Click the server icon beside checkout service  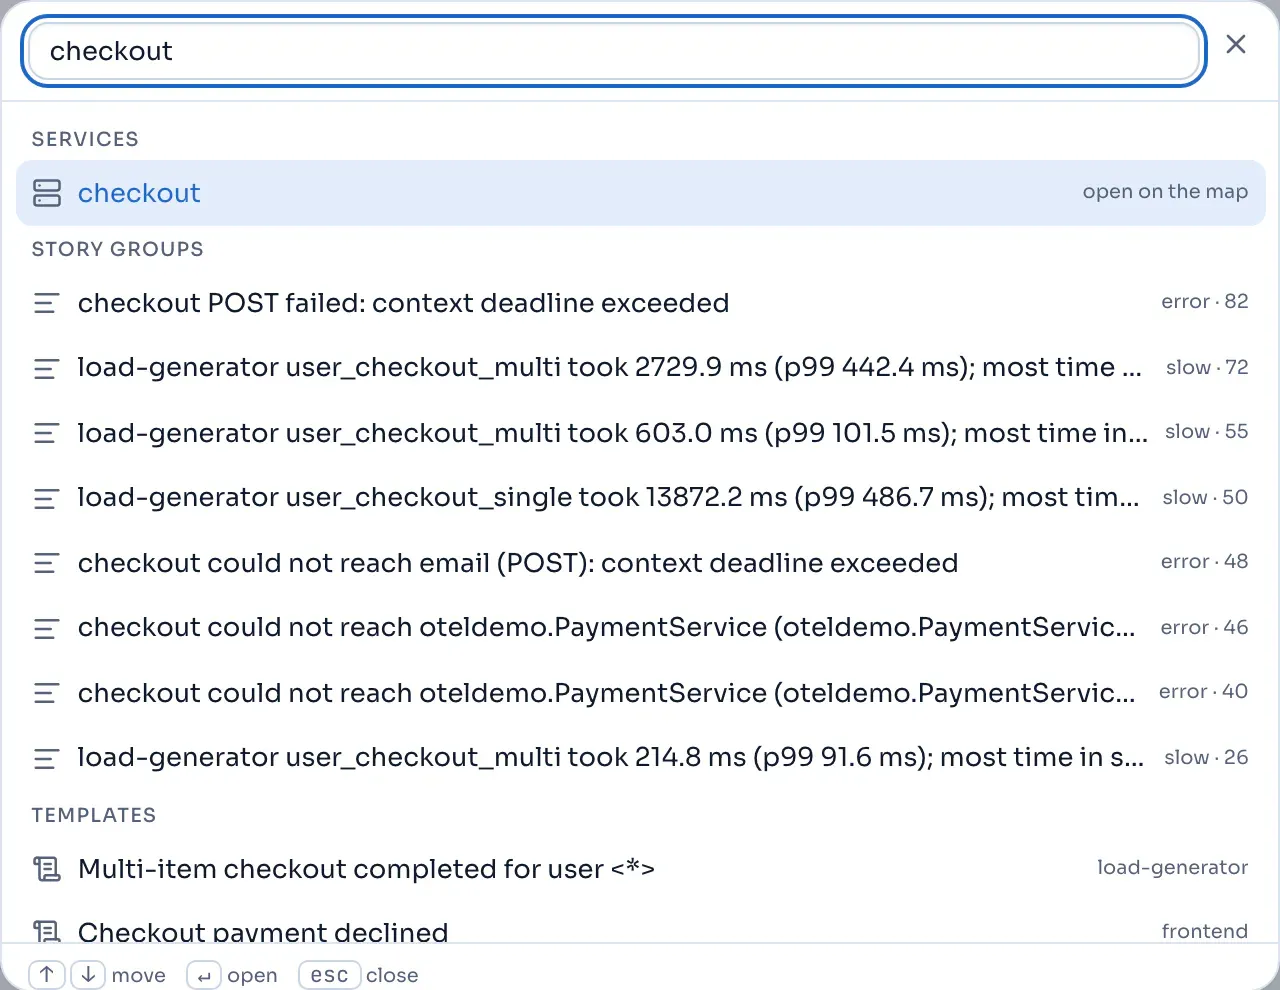coord(47,193)
